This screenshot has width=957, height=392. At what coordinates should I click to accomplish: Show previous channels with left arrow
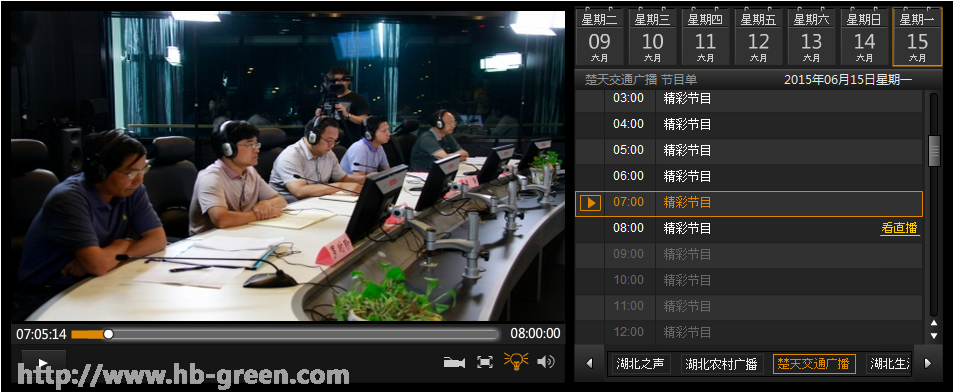click(590, 363)
